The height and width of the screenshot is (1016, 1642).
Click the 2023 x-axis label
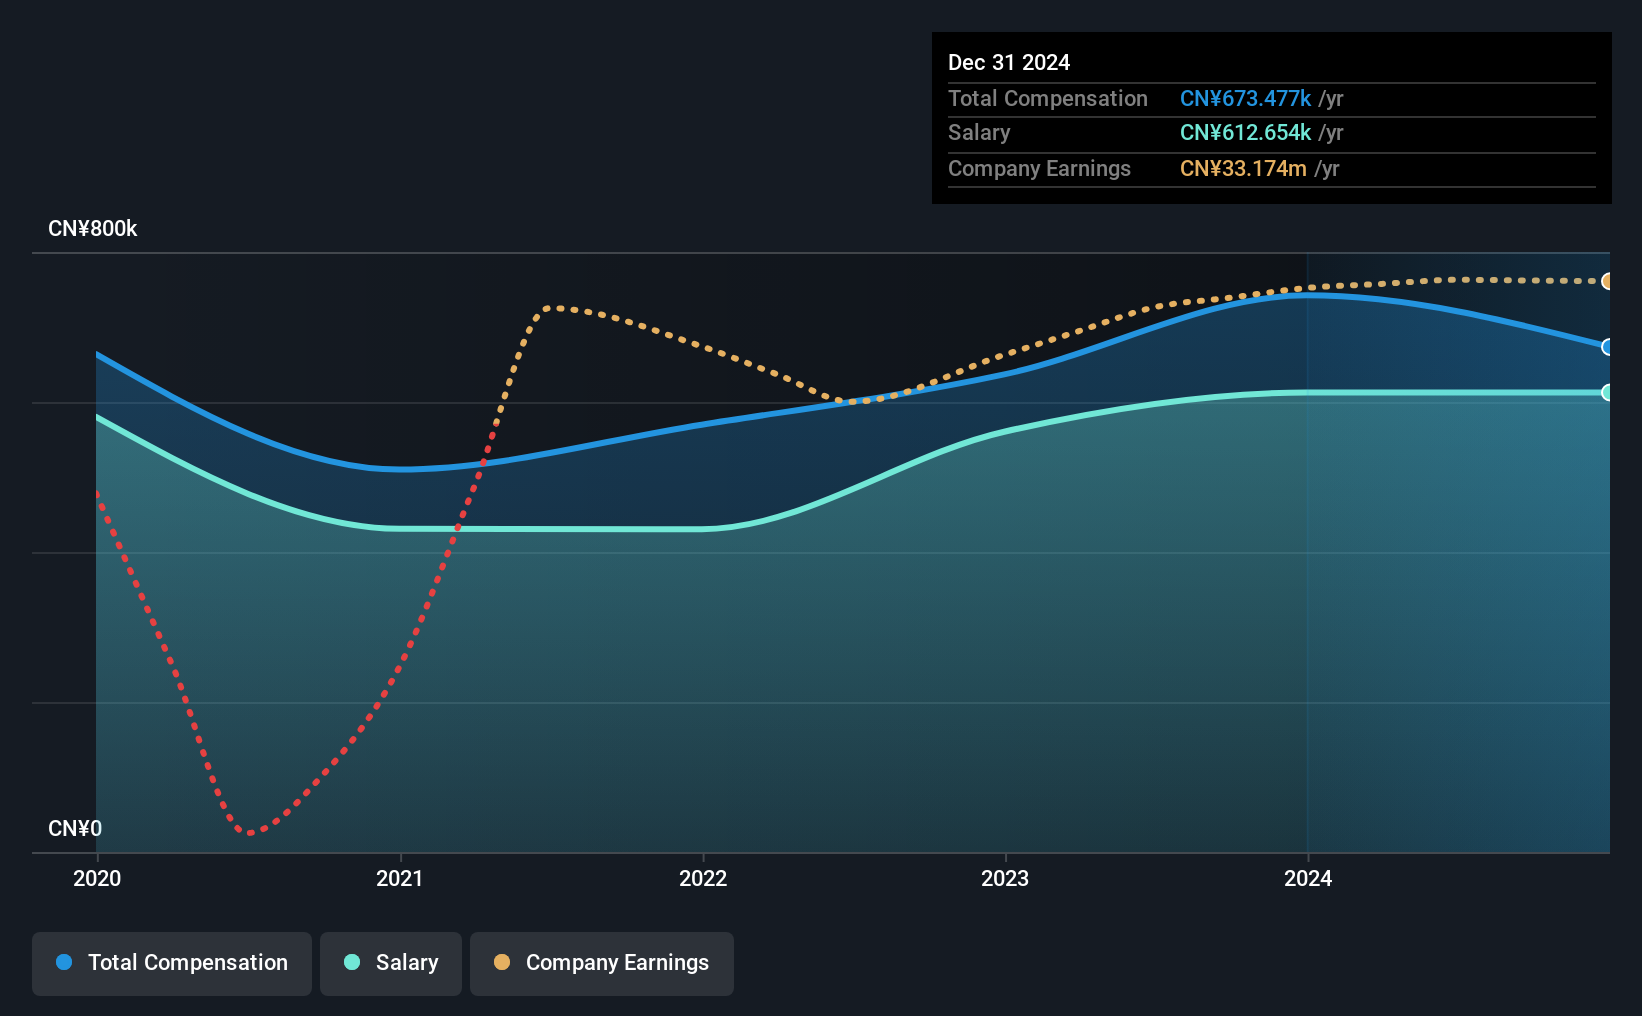pyautogui.click(x=1005, y=878)
